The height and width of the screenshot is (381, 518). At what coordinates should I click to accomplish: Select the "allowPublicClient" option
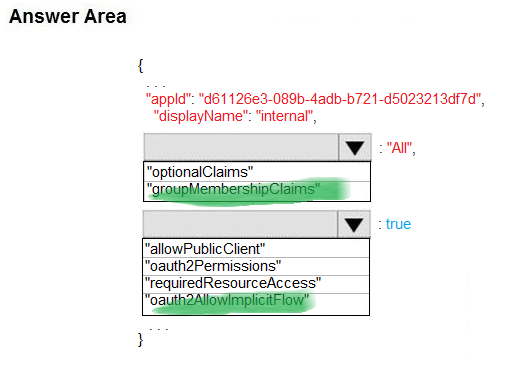(256, 249)
